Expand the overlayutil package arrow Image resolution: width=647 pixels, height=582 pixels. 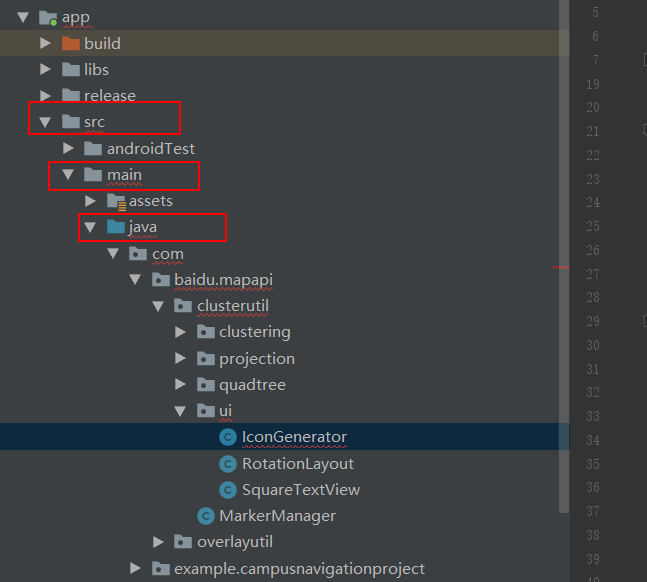coord(158,542)
